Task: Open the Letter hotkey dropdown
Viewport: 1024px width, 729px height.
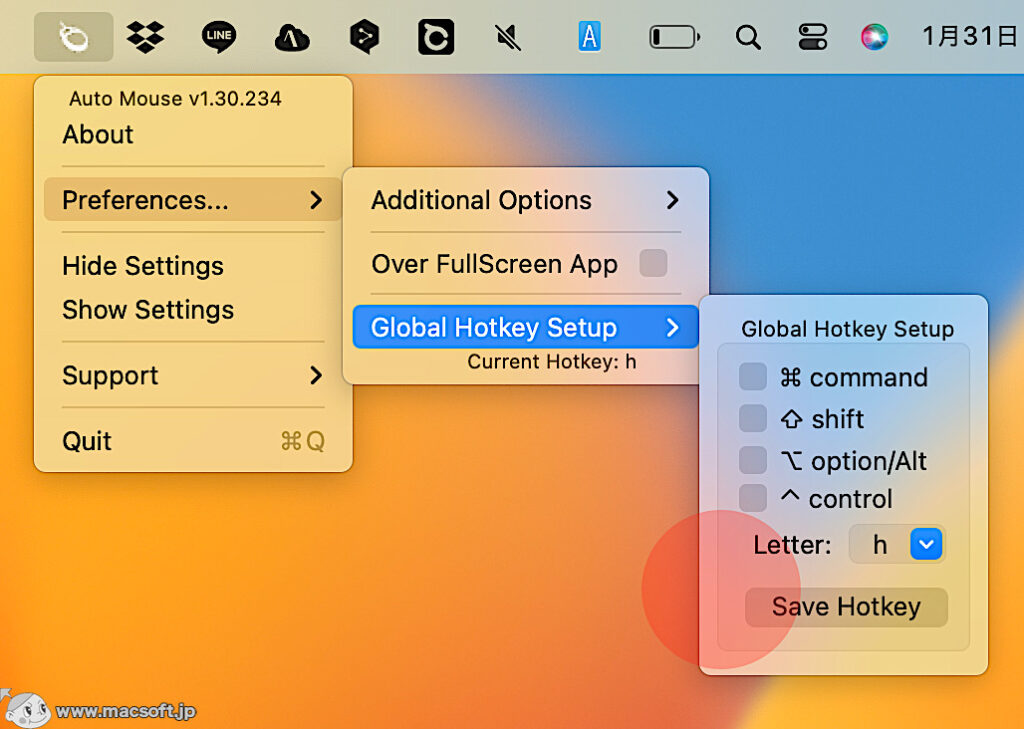Action: pos(926,544)
